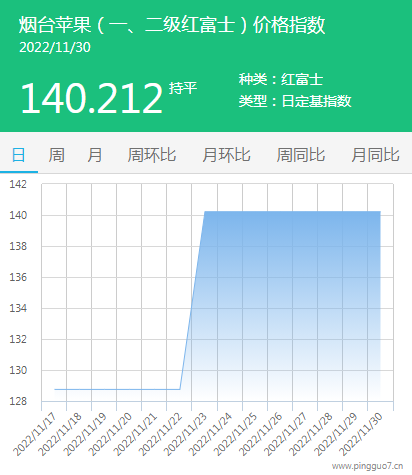The image size is (412, 475).
Task: Click the 140 y-axis label
Action: point(18,215)
